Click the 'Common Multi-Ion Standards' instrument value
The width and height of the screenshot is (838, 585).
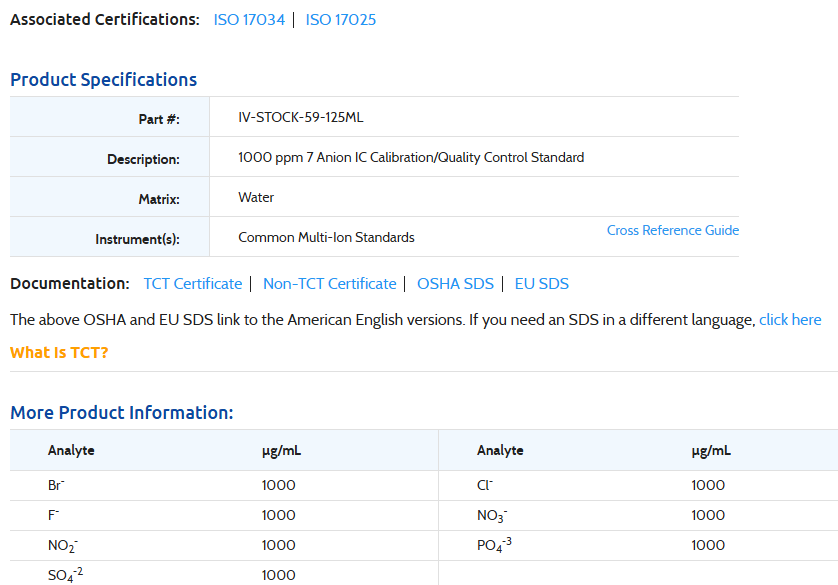pyautogui.click(x=326, y=237)
